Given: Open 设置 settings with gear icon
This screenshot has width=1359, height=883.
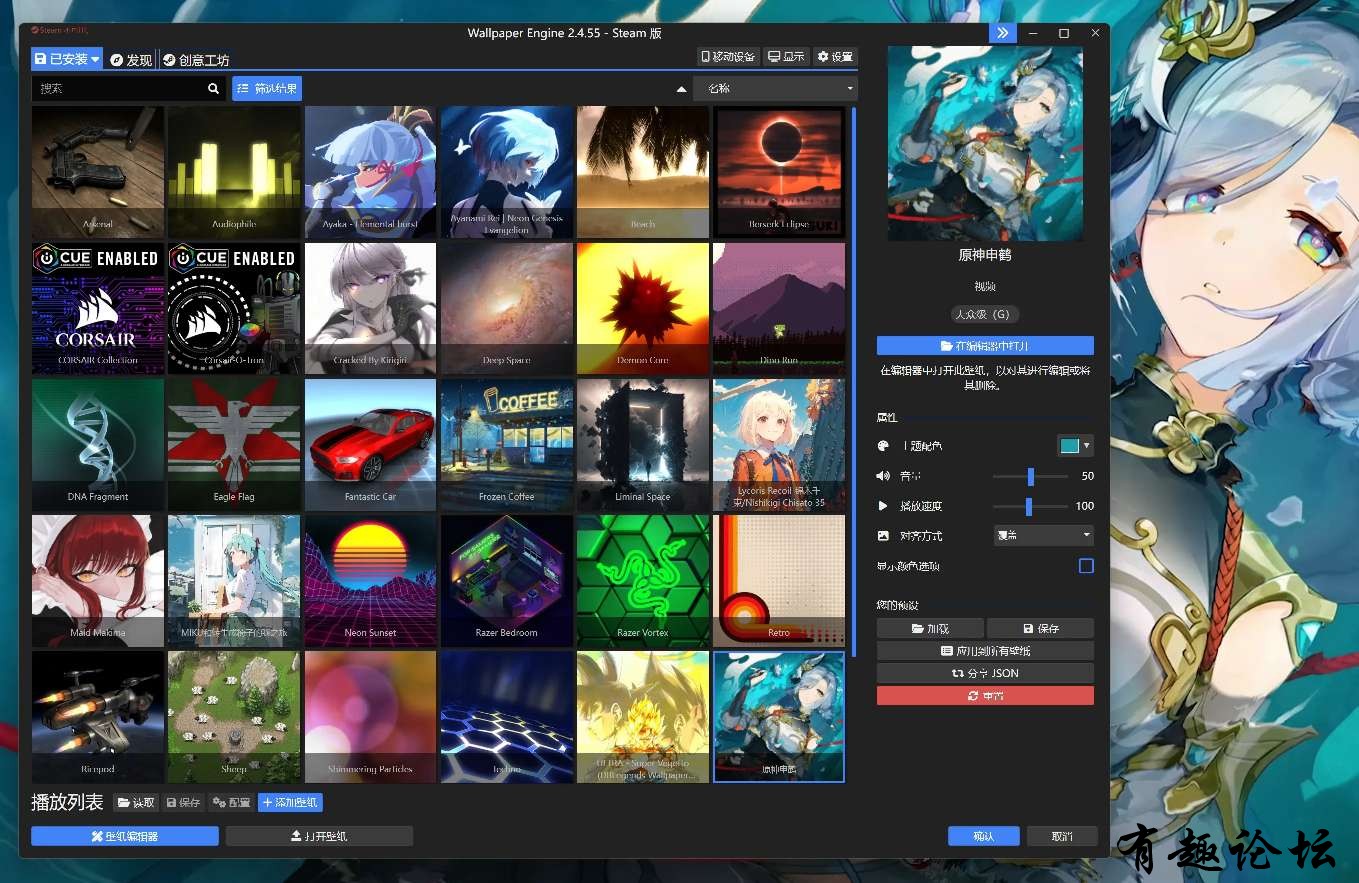Looking at the screenshot, I should 835,57.
